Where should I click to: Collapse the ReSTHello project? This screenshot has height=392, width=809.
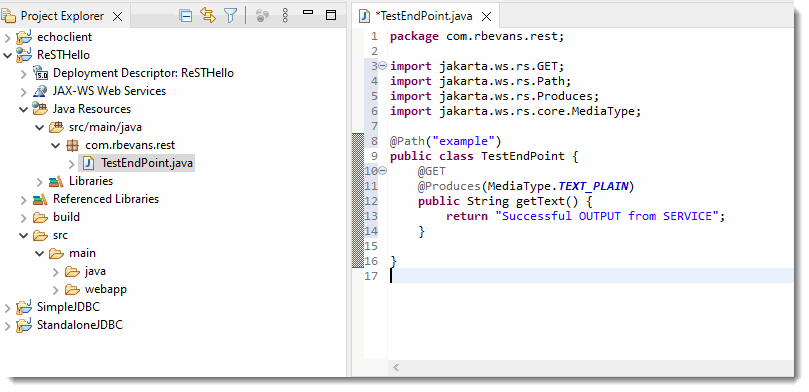7,55
